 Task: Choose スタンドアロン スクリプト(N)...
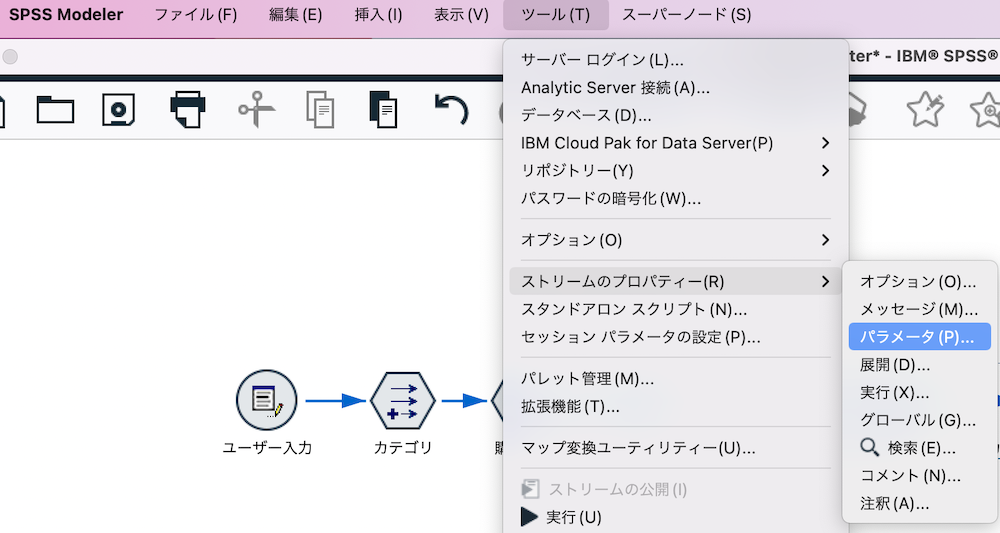676,309
